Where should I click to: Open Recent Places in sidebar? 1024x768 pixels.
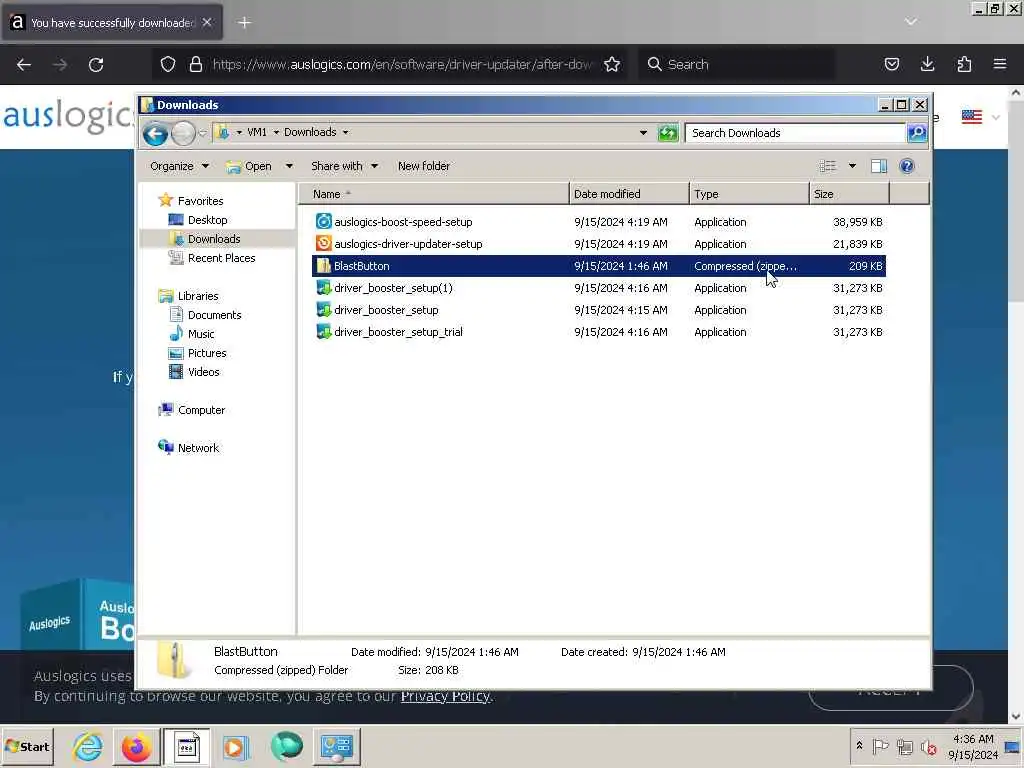coord(221,258)
